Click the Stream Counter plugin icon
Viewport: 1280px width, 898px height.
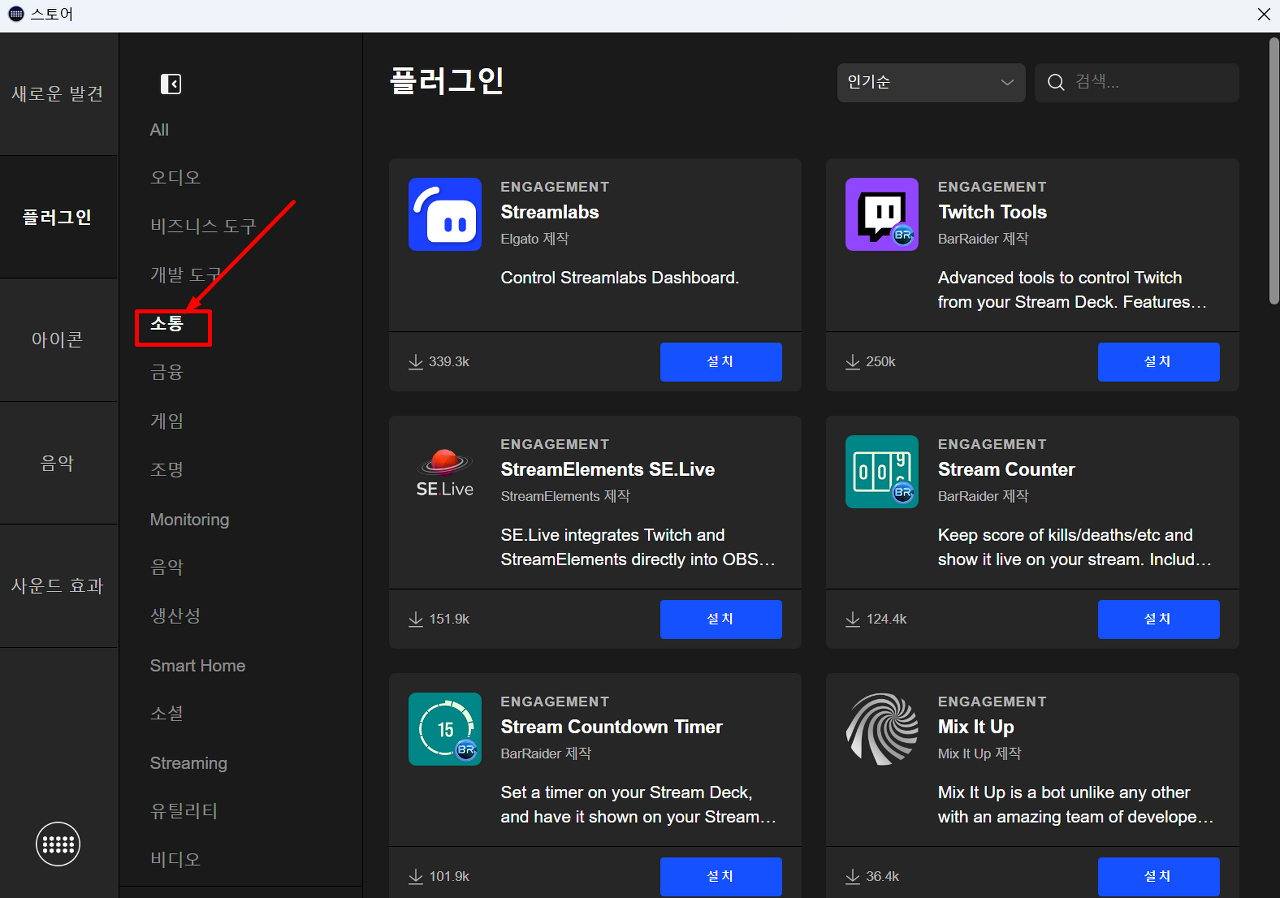click(882, 472)
